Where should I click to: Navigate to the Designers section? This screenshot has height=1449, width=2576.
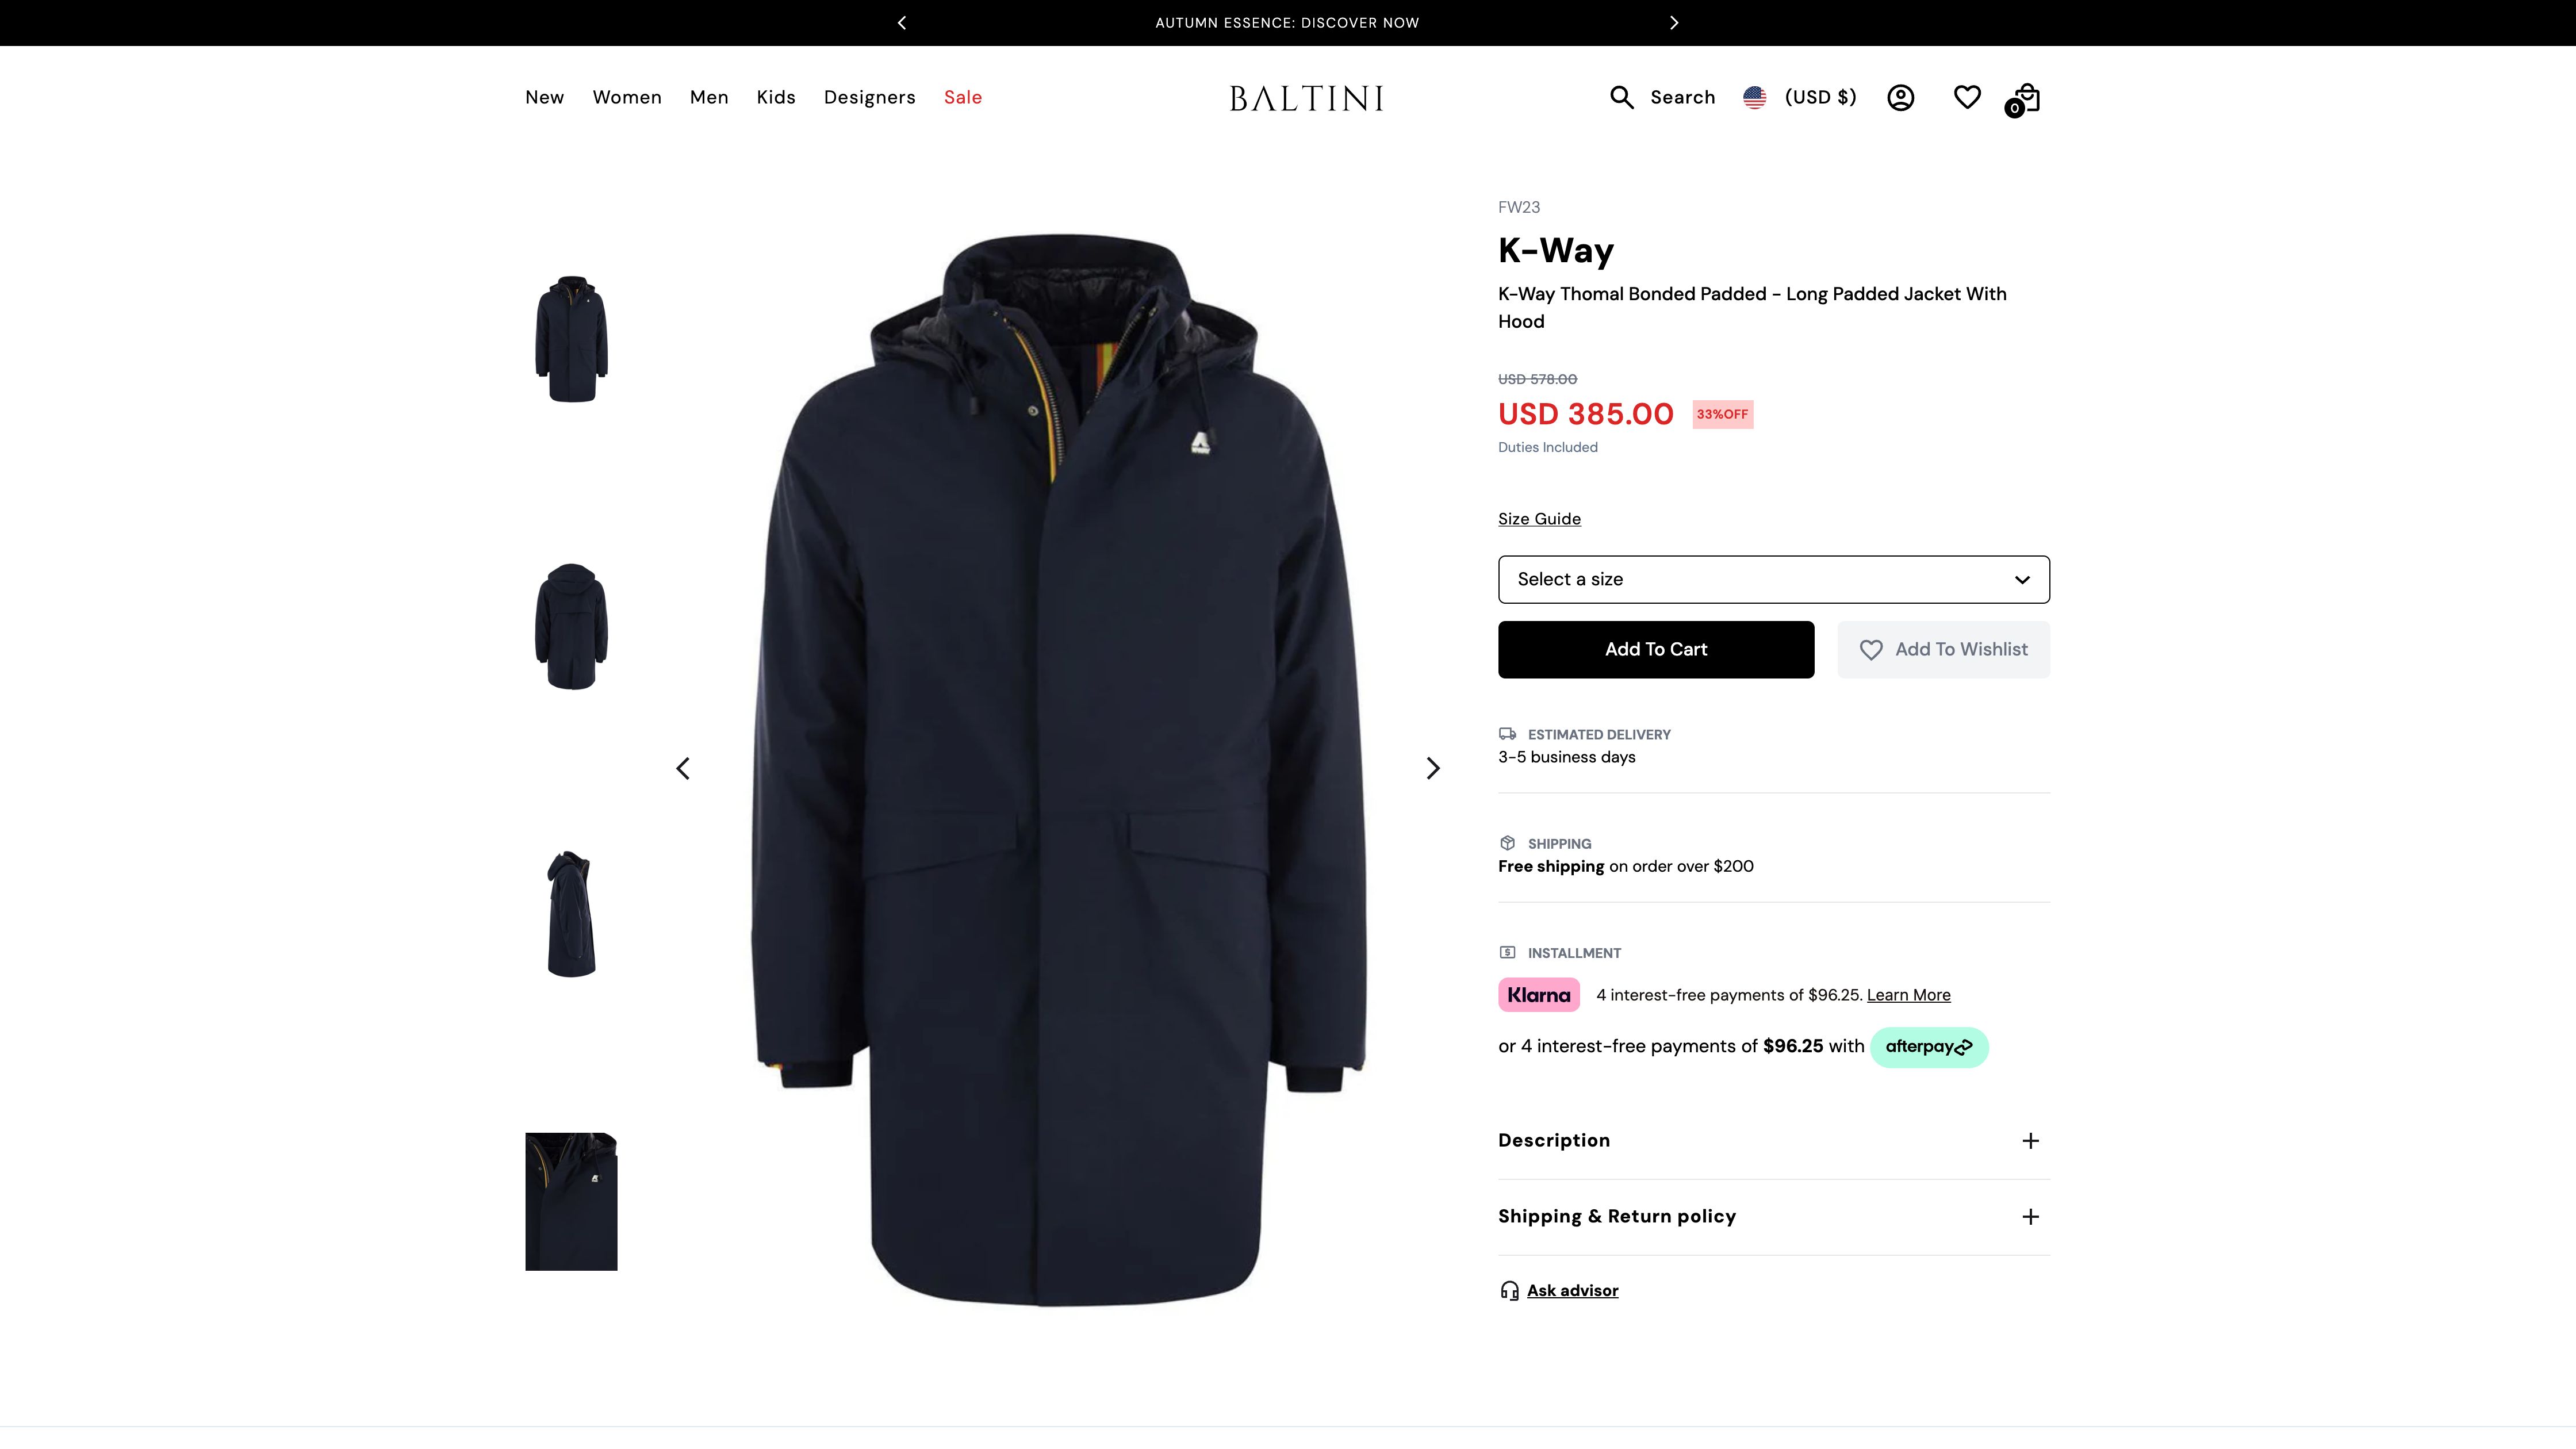tap(869, 97)
